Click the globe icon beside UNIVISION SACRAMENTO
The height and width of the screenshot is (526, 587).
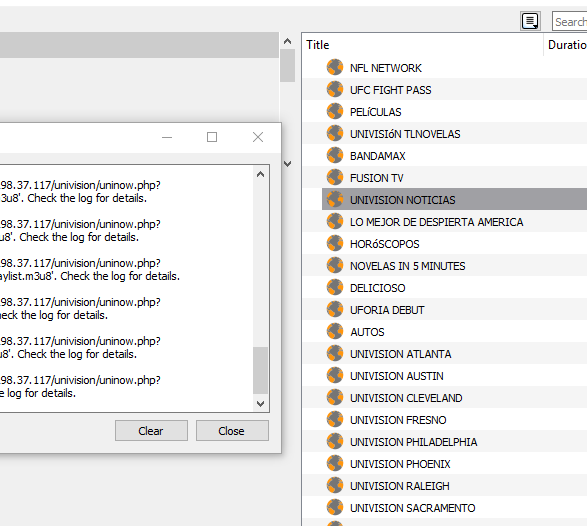click(335, 507)
